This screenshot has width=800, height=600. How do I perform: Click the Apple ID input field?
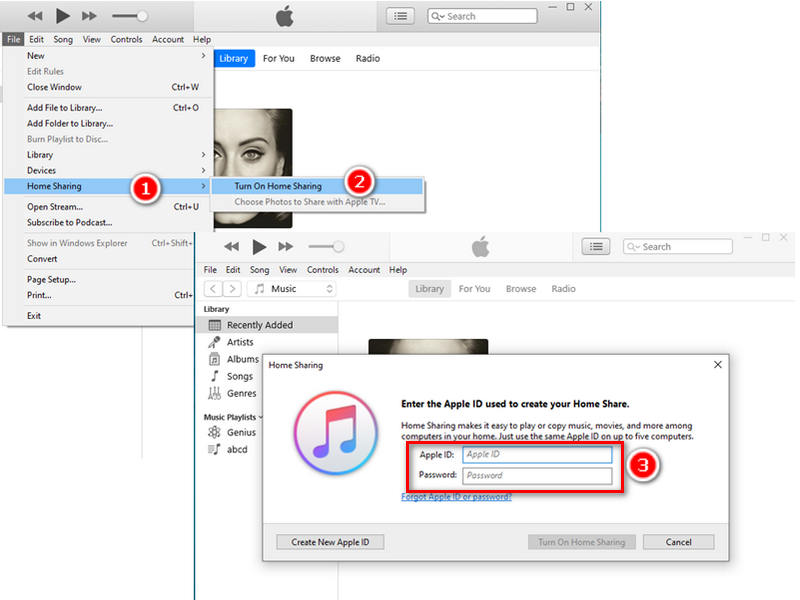(537, 455)
